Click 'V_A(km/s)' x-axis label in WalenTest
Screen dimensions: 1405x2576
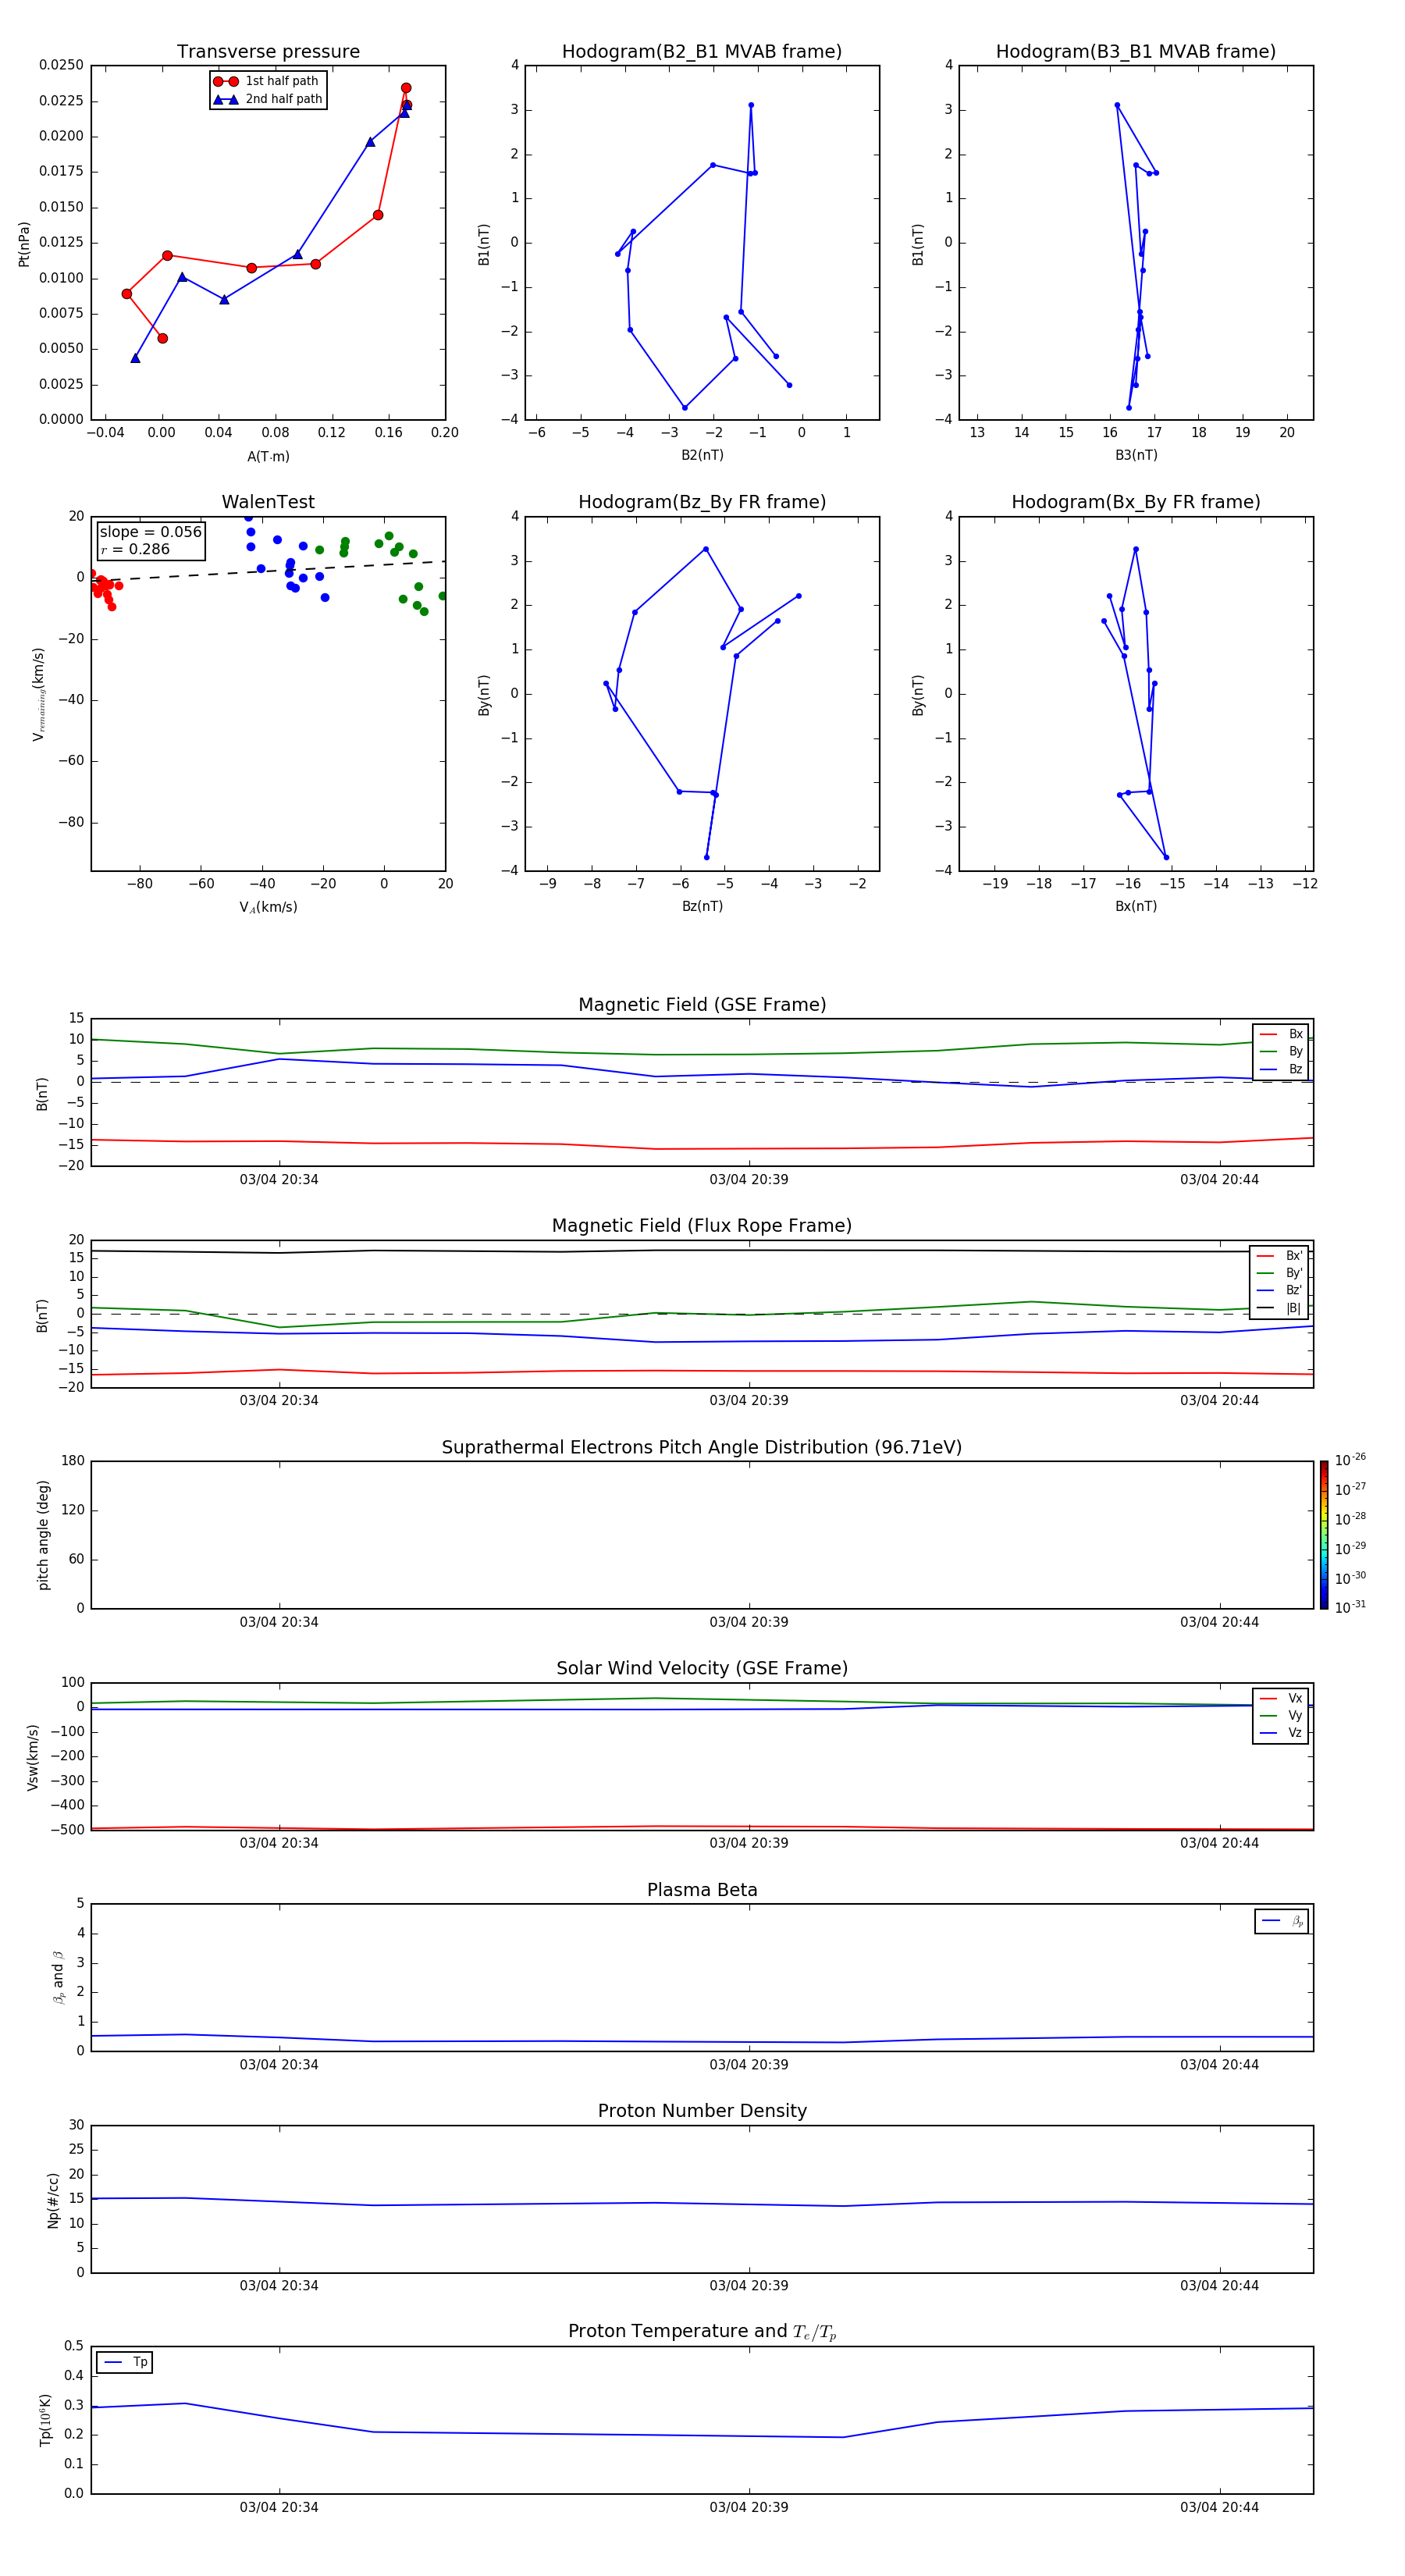click(268, 907)
